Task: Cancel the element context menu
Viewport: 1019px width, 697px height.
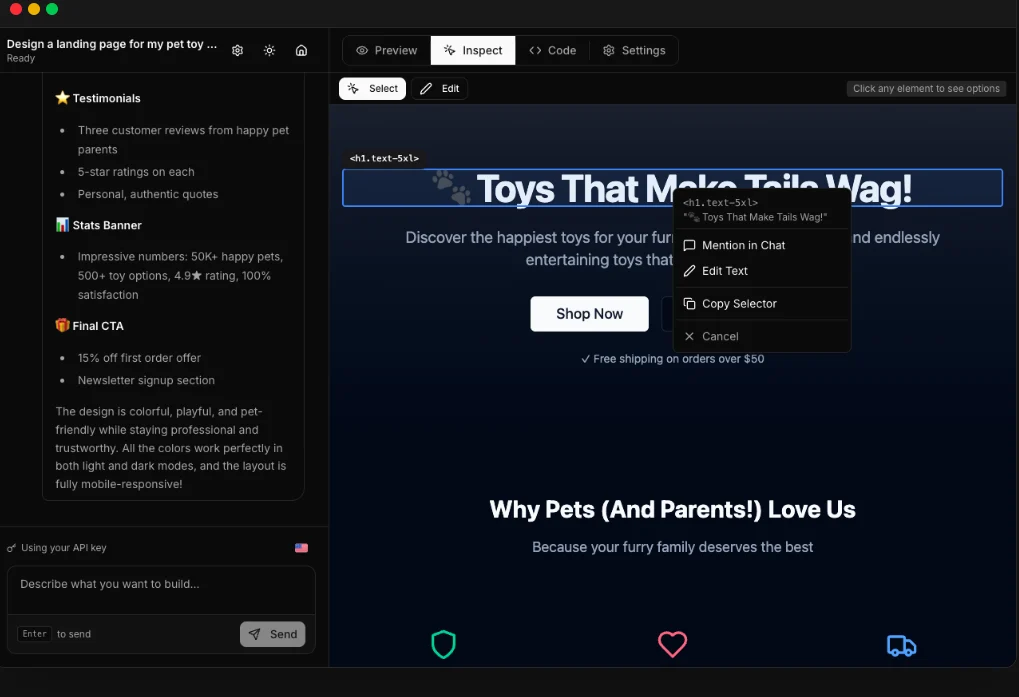Action: tap(762, 336)
